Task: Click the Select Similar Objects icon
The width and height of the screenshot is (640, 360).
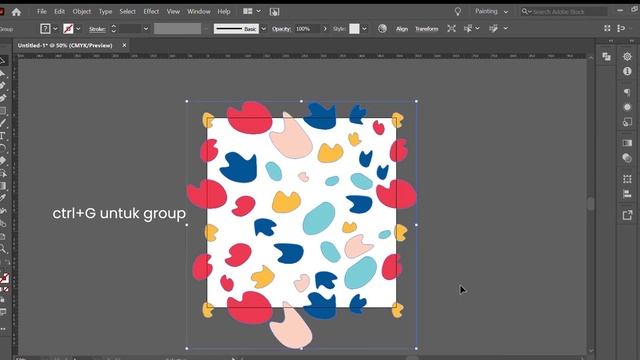Action: [468, 29]
